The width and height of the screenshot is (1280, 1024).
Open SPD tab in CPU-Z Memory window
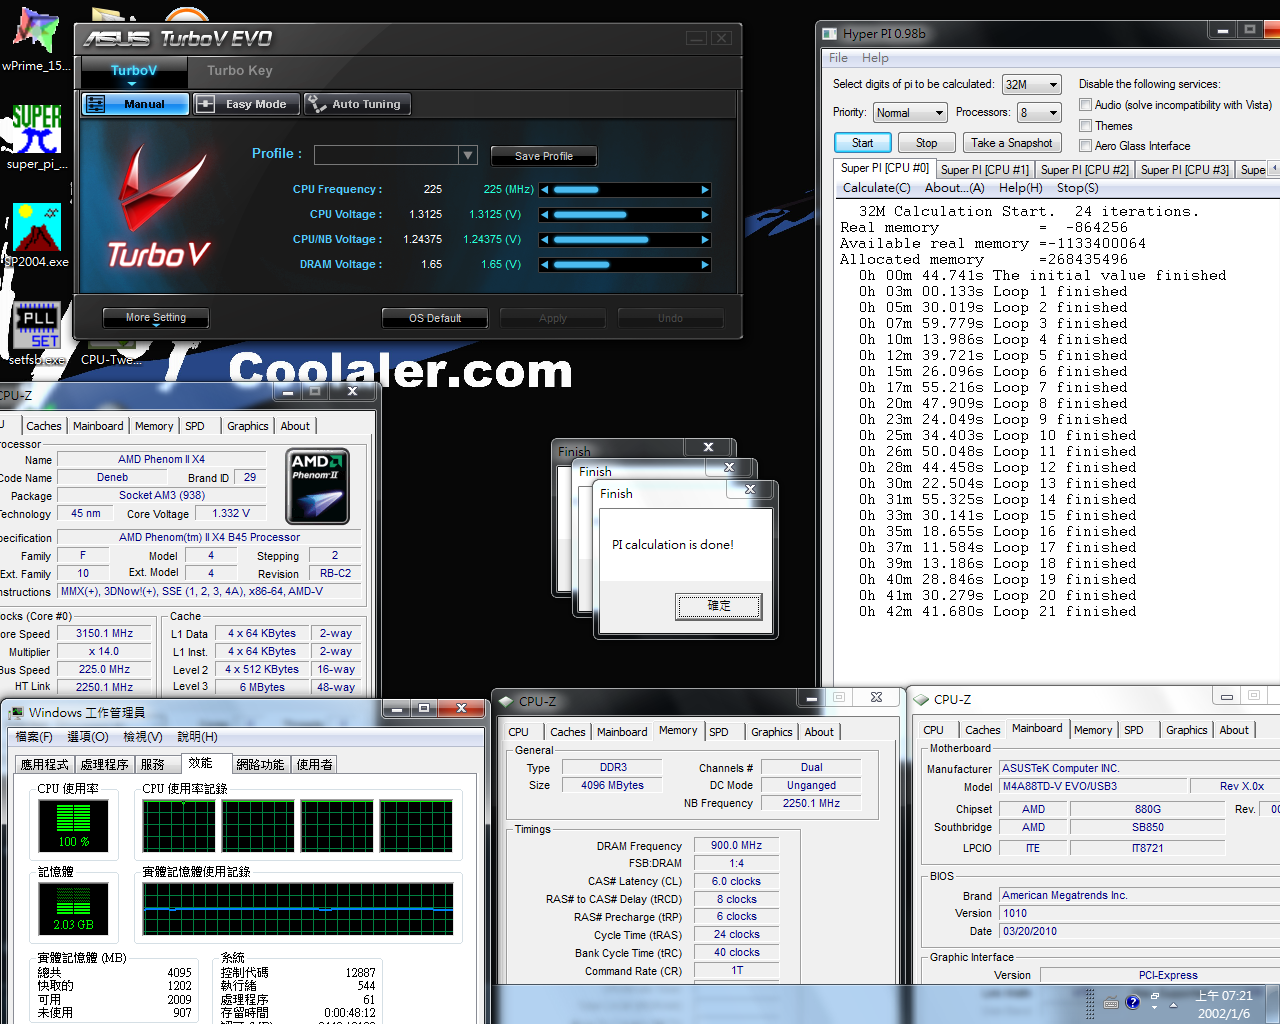[719, 732]
